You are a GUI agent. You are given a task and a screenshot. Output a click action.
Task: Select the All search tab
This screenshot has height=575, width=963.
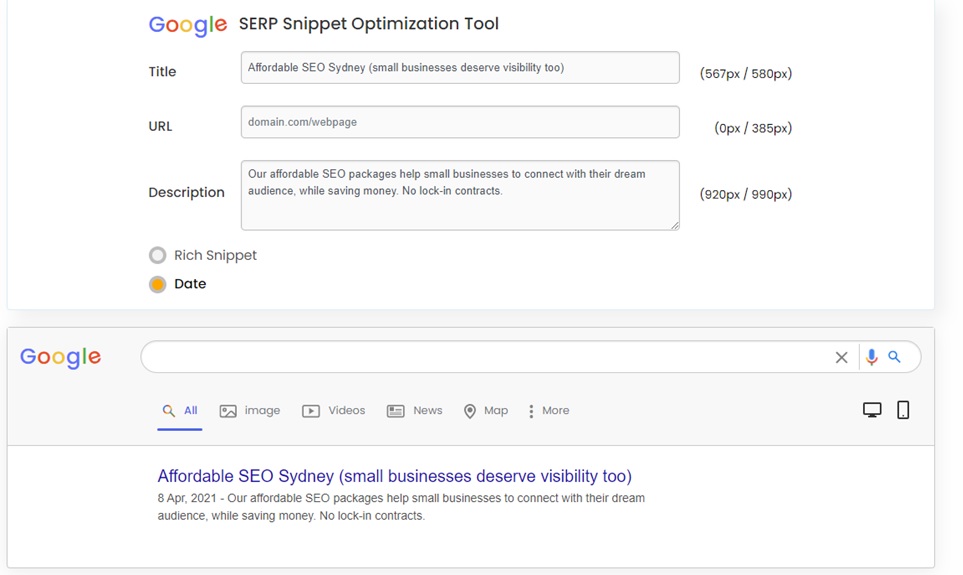[180, 411]
